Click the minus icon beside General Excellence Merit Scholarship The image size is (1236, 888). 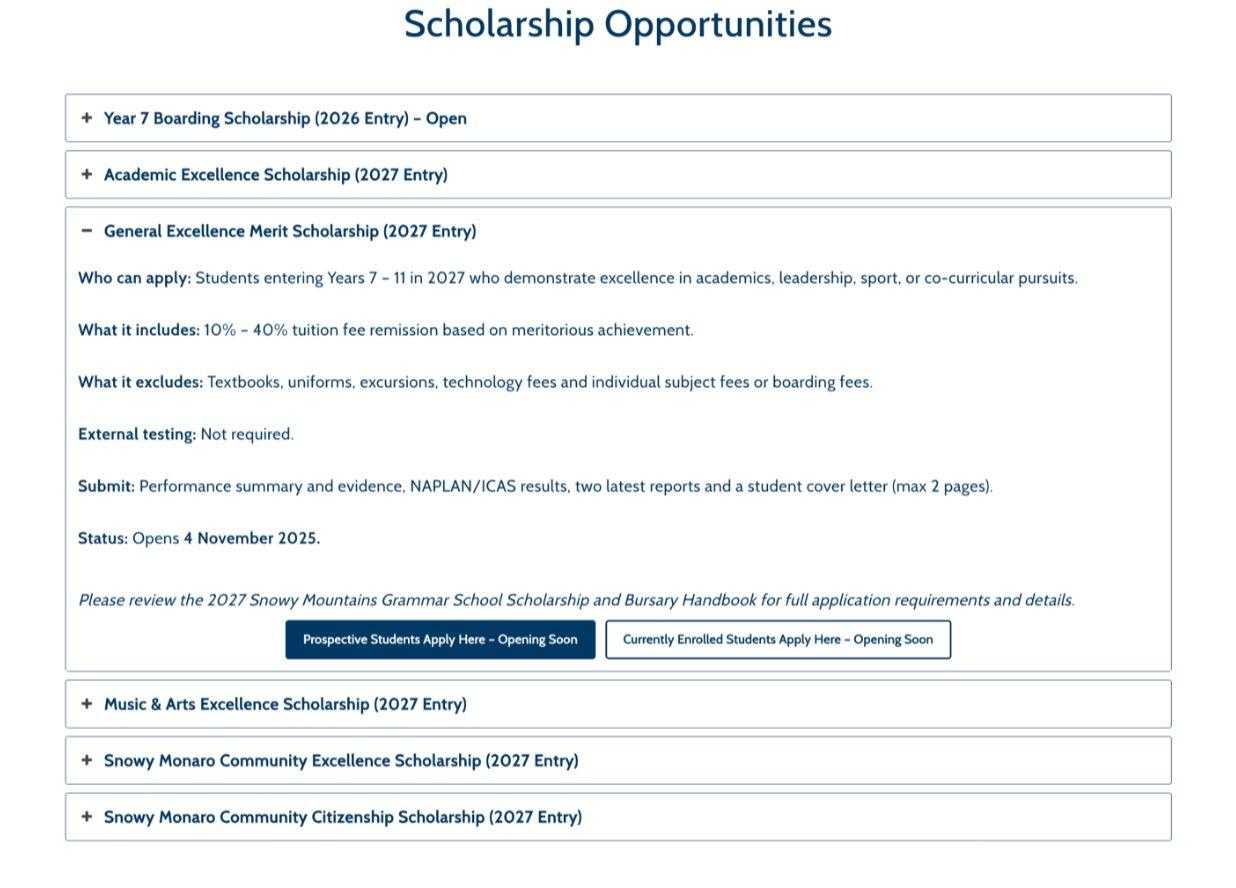pyautogui.click(x=87, y=231)
